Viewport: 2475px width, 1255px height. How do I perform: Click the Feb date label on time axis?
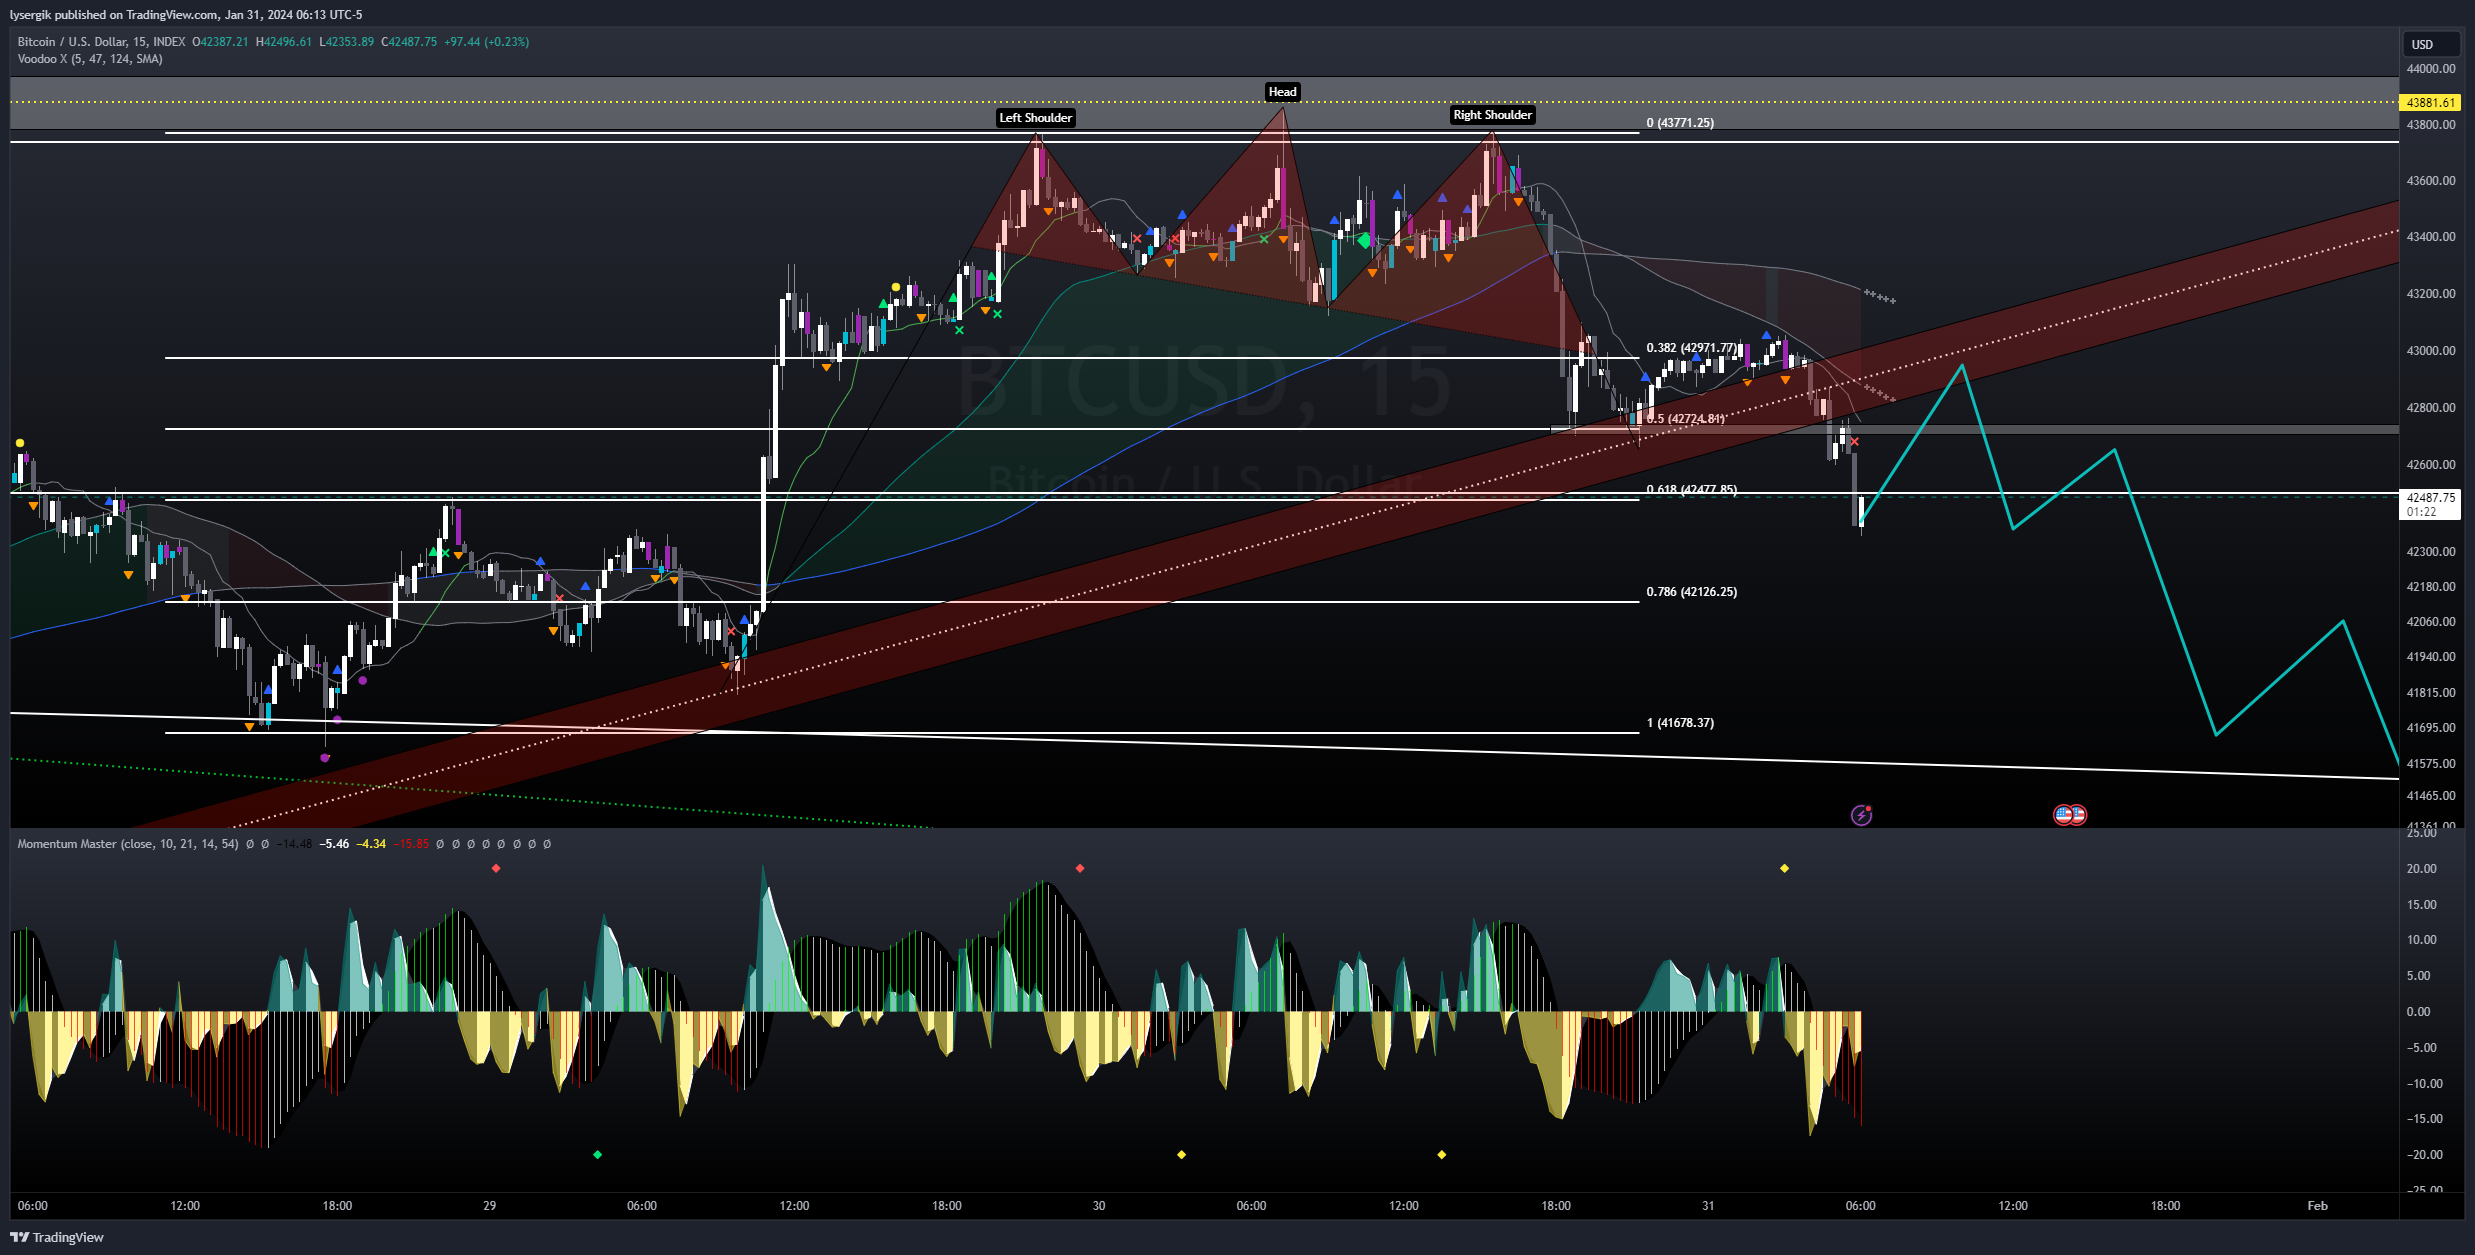point(2317,1206)
